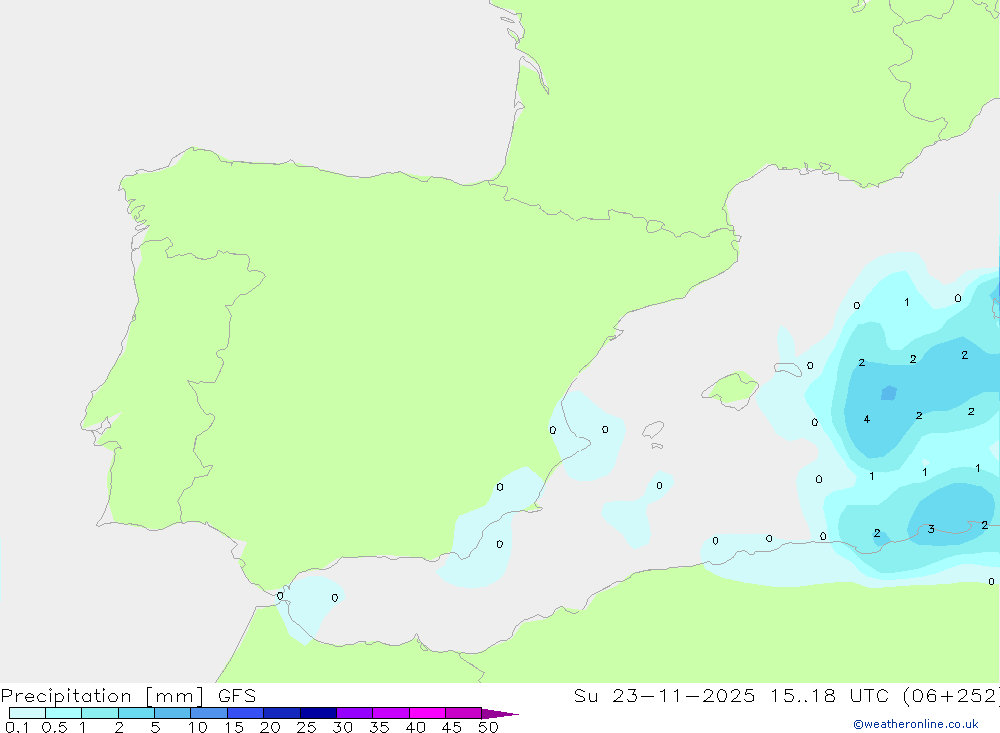Select the 40–45 mm magenta legend swatch

click(x=427, y=713)
